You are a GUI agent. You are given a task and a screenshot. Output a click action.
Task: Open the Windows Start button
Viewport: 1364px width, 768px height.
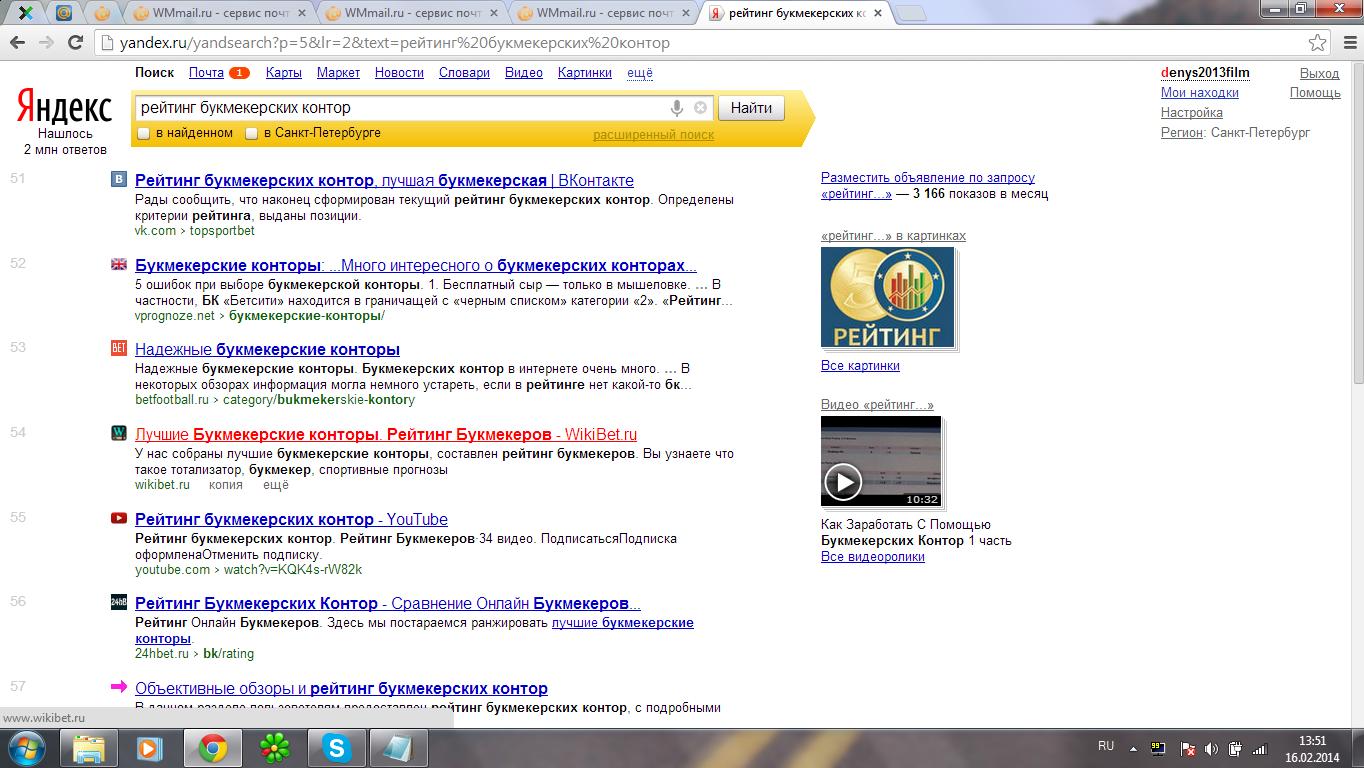point(25,748)
